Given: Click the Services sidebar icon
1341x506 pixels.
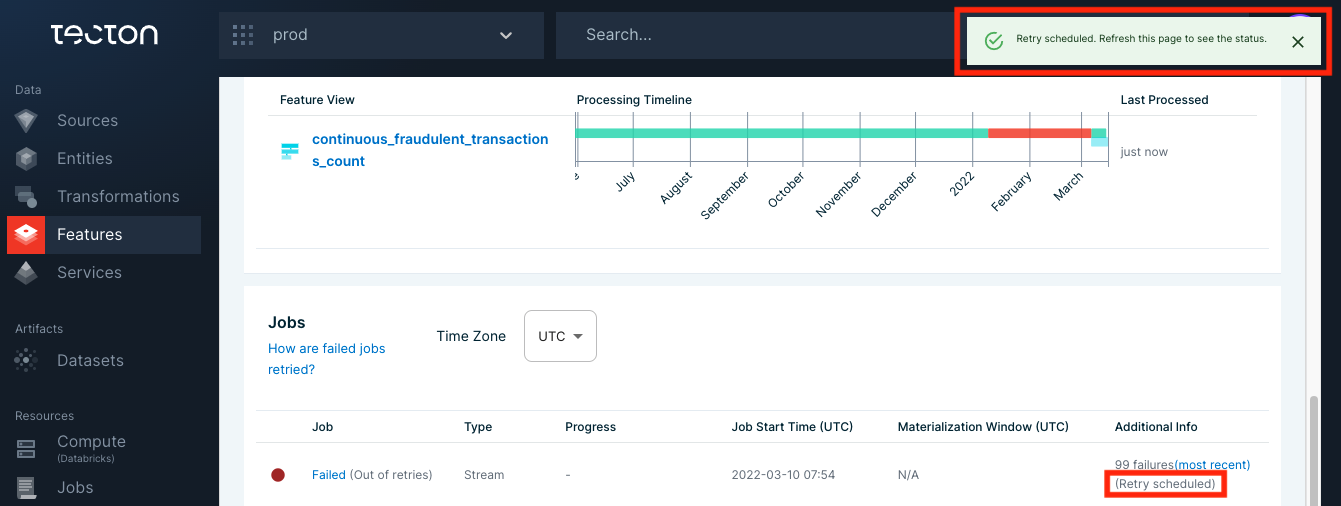Looking at the screenshot, I should pyautogui.click(x=26, y=273).
